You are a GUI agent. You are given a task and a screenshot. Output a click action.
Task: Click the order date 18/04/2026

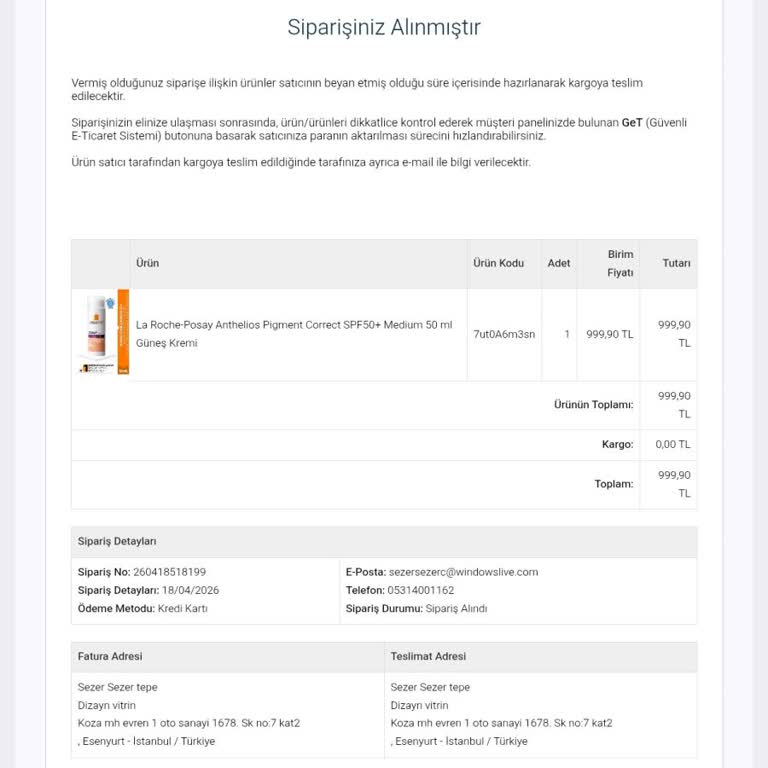click(x=191, y=590)
